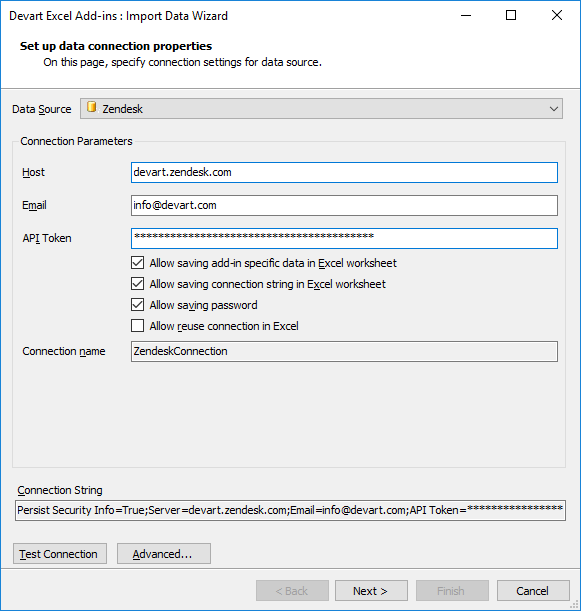
Task: Focus the Email field with info@devart.com
Action: pyautogui.click(x=344, y=205)
